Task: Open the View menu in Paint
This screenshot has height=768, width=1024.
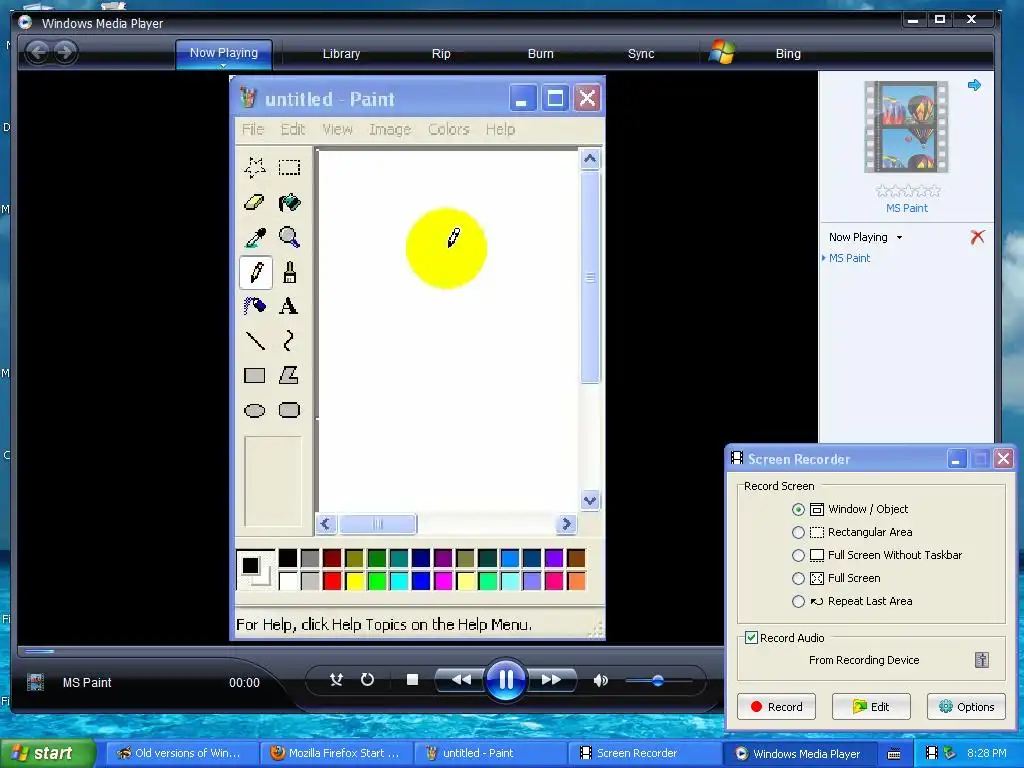Action: click(x=337, y=129)
